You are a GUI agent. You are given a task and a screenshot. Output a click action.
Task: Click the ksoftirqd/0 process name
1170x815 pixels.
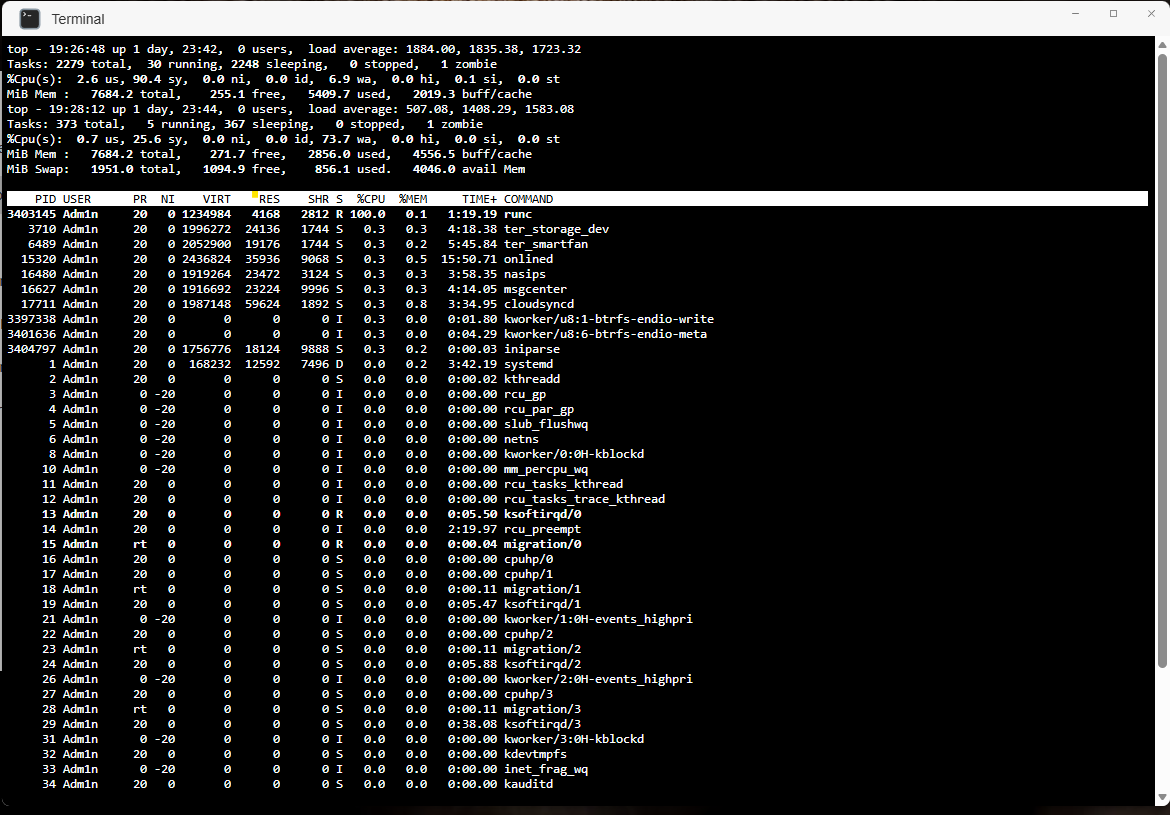[542, 514]
